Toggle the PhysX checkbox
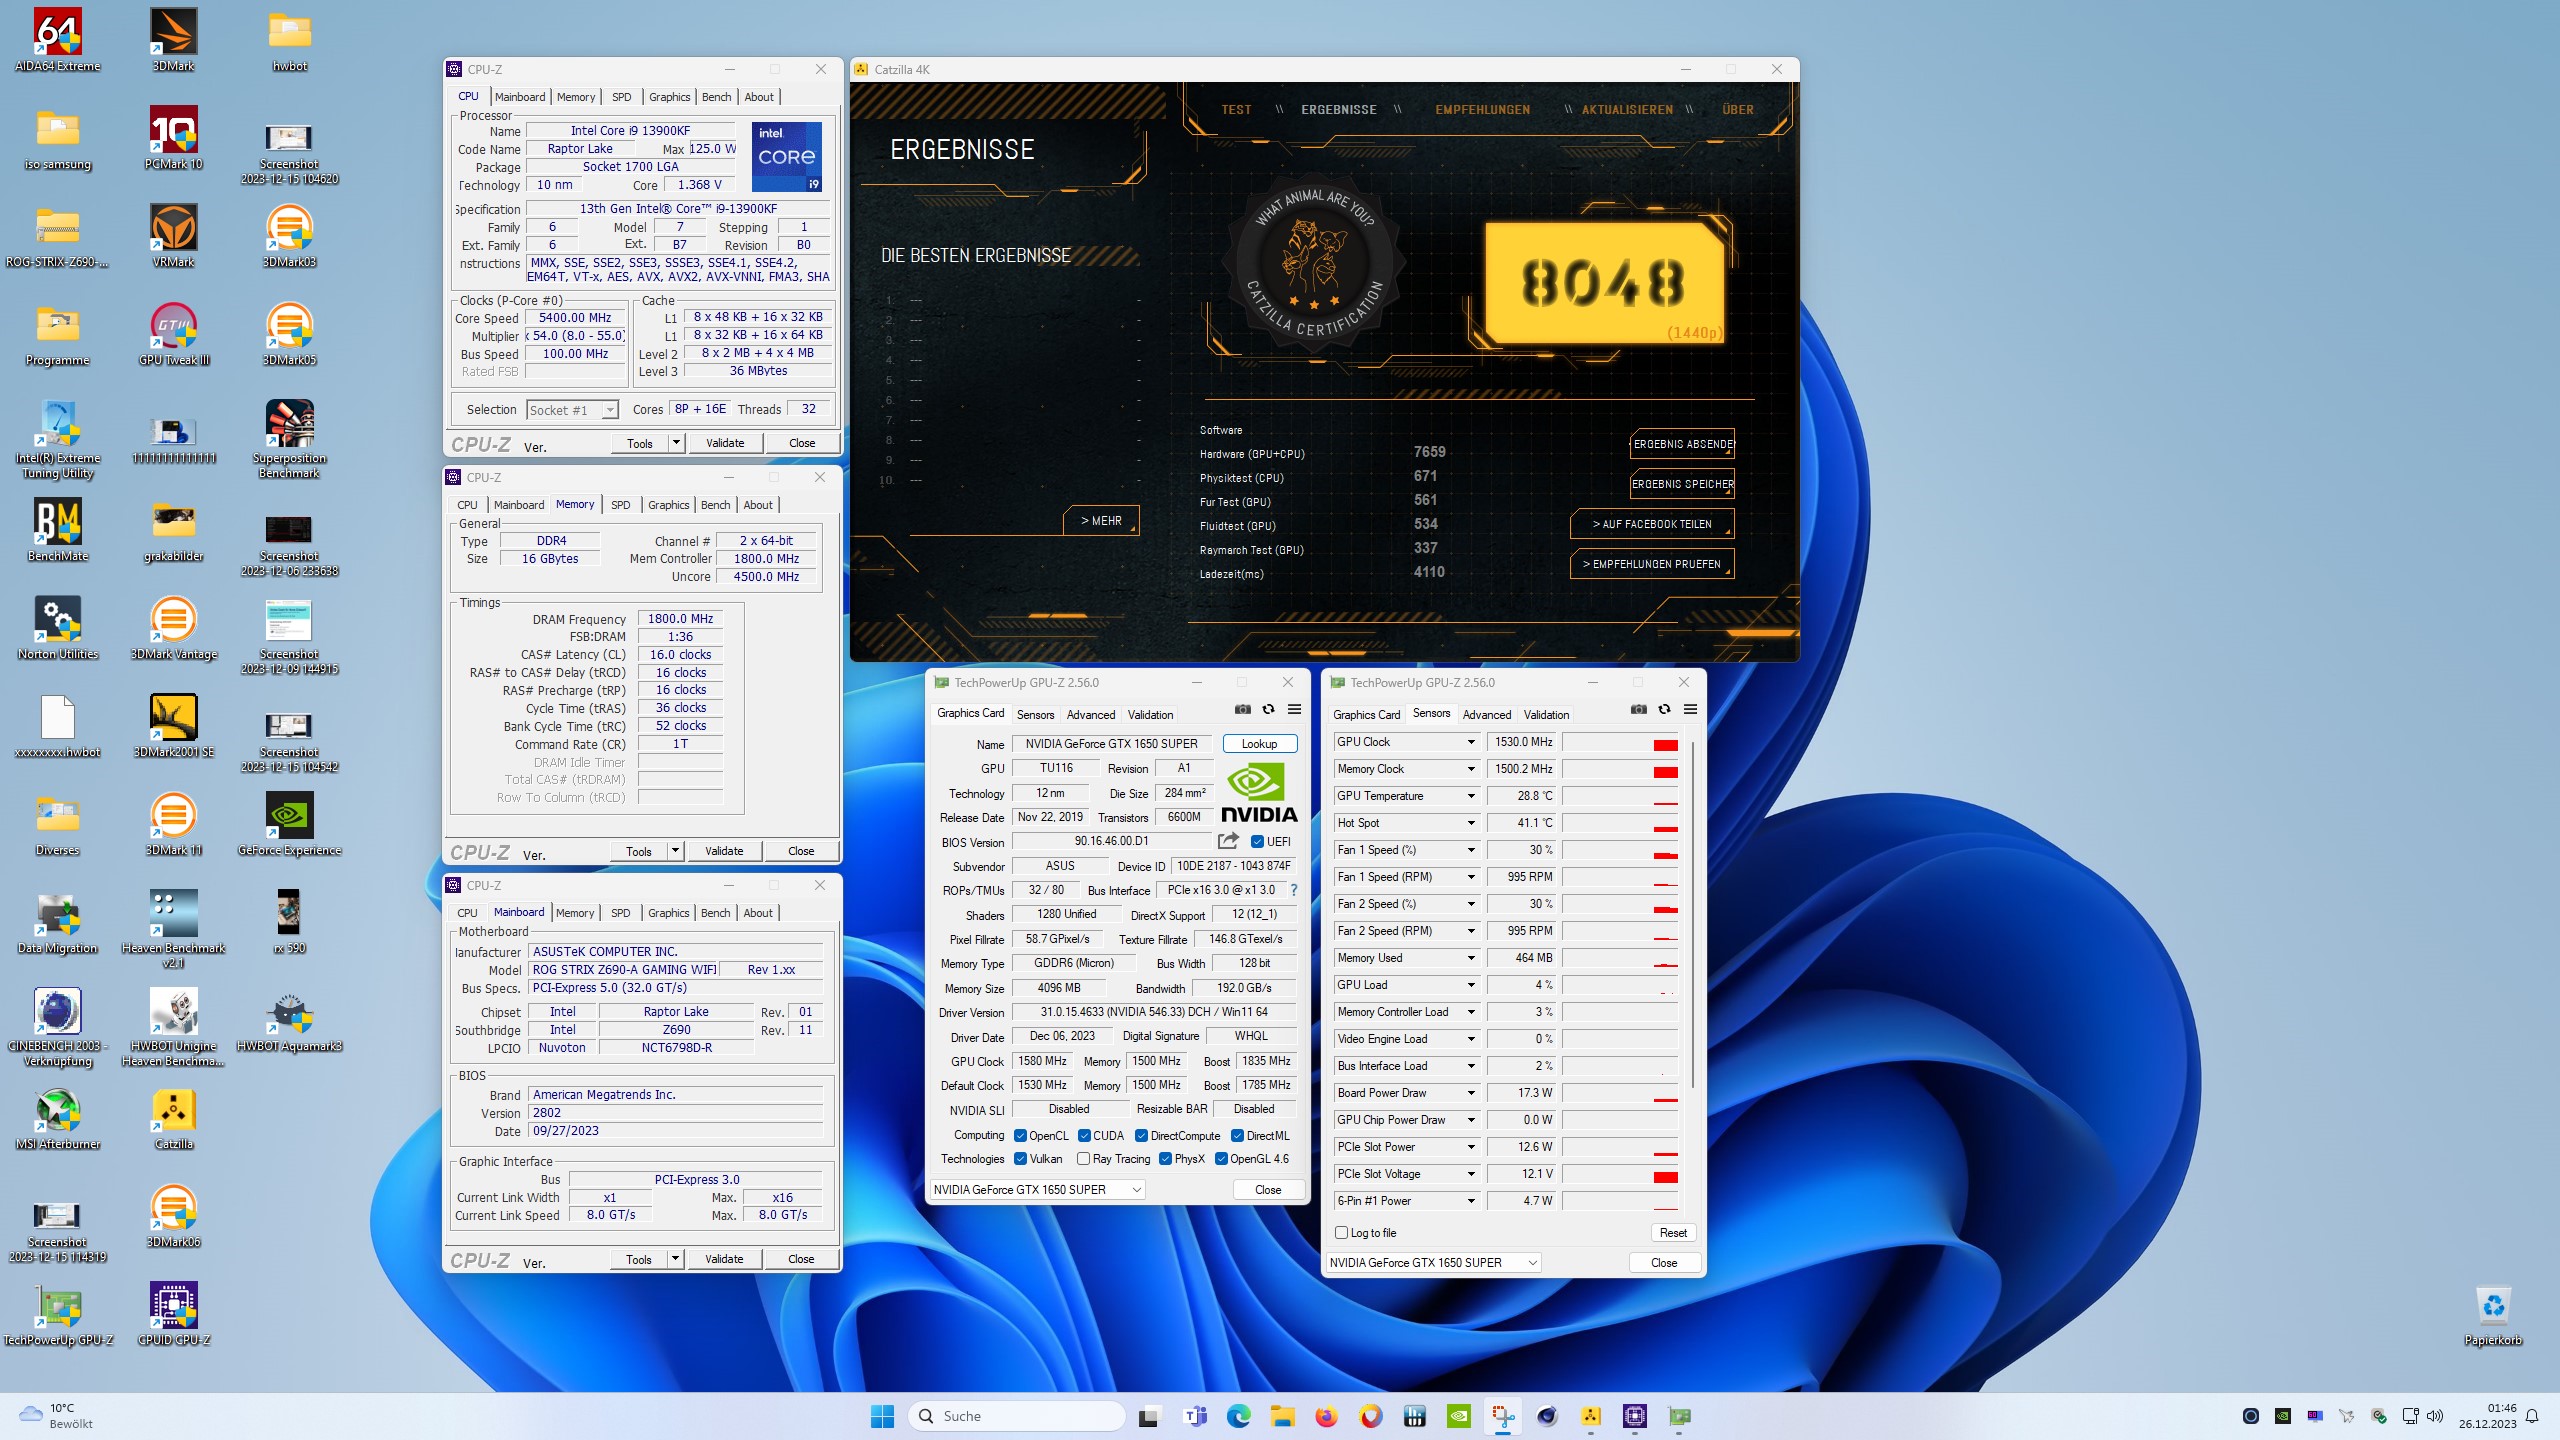The width and height of the screenshot is (2560, 1440). pyautogui.click(x=1165, y=1159)
